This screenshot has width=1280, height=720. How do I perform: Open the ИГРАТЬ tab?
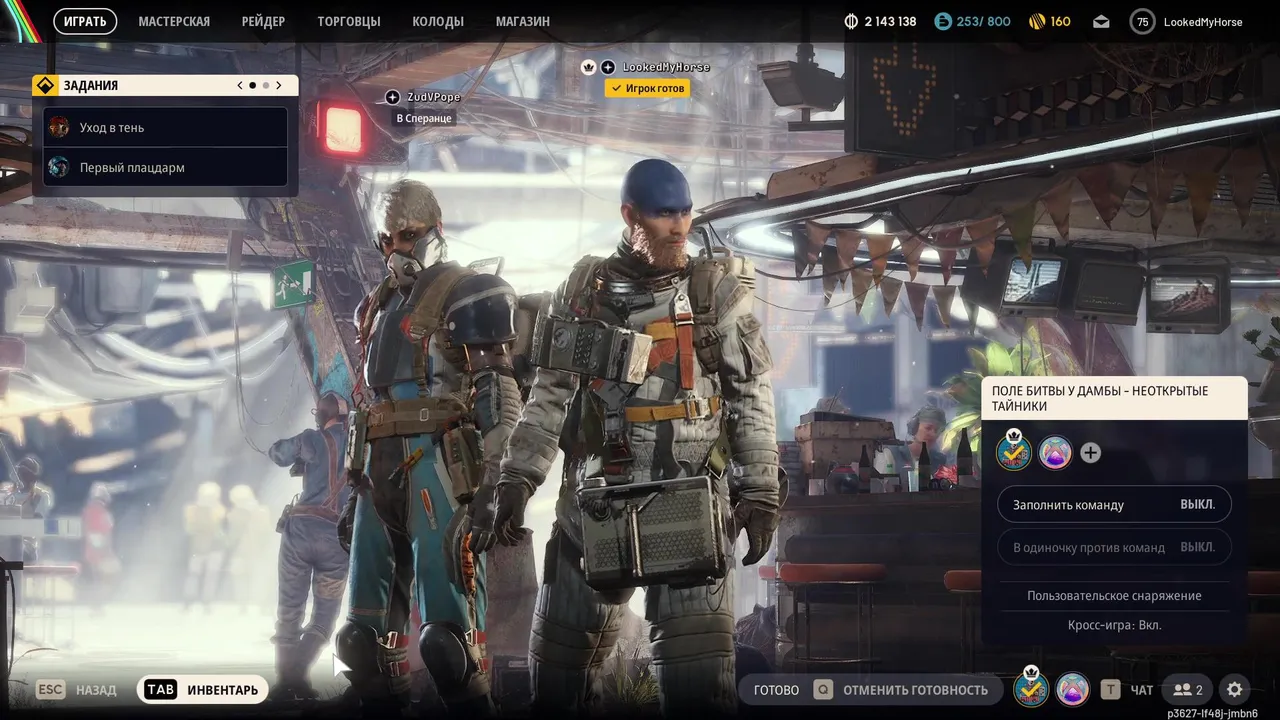point(85,21)
